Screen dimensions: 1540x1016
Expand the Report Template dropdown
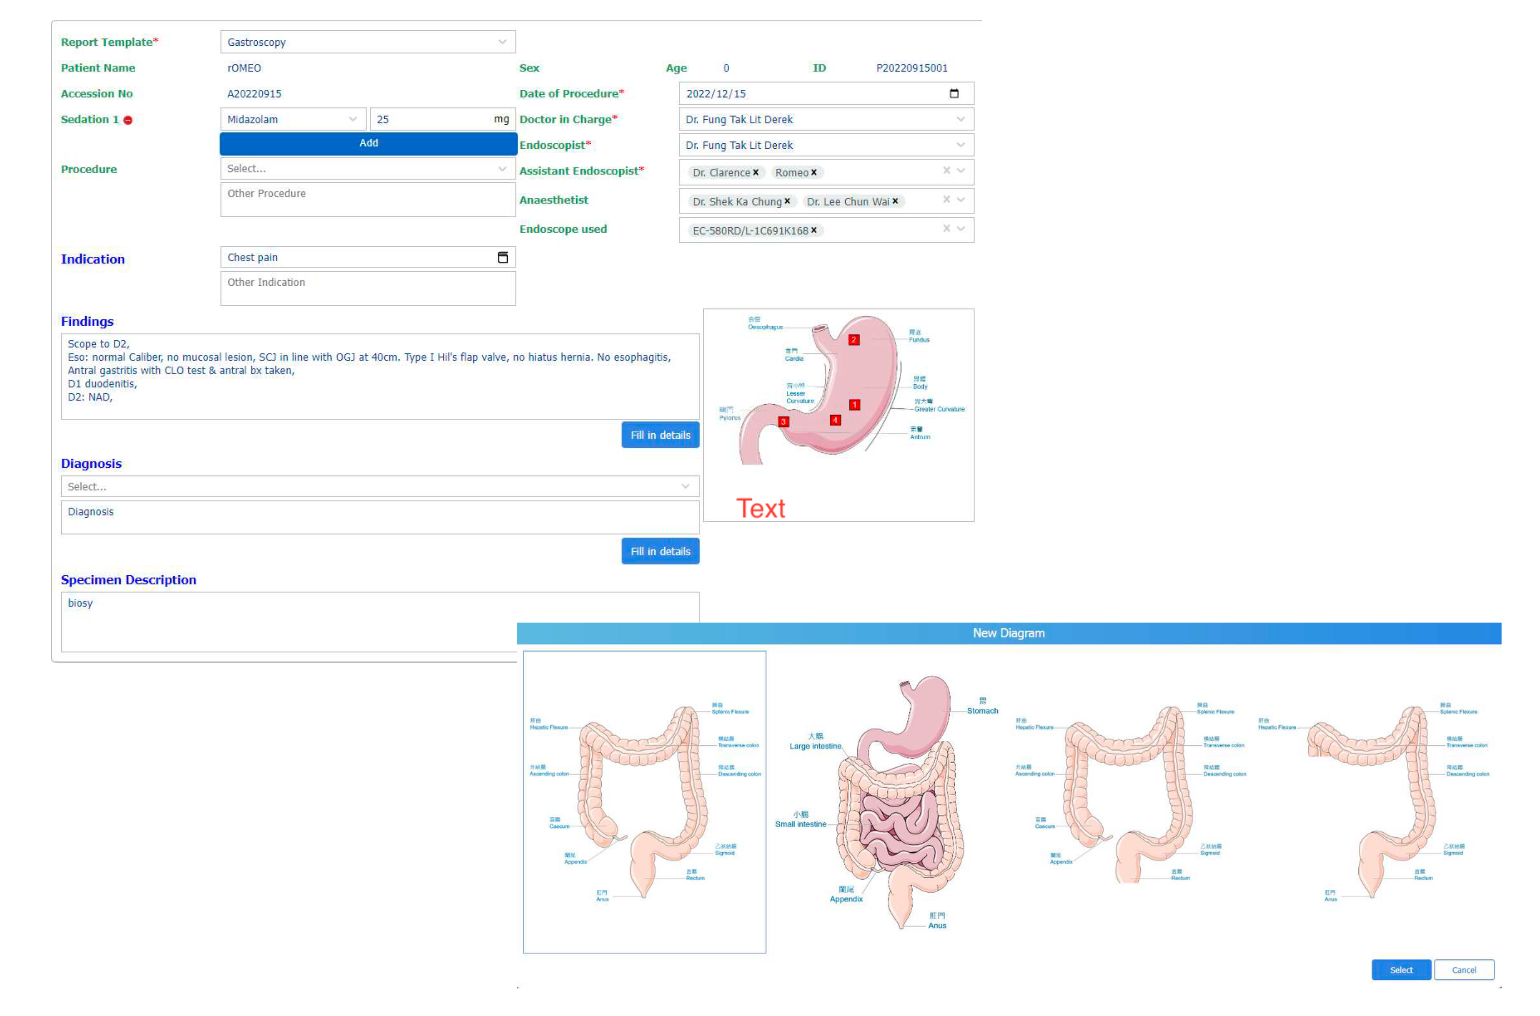coord(502,42)
